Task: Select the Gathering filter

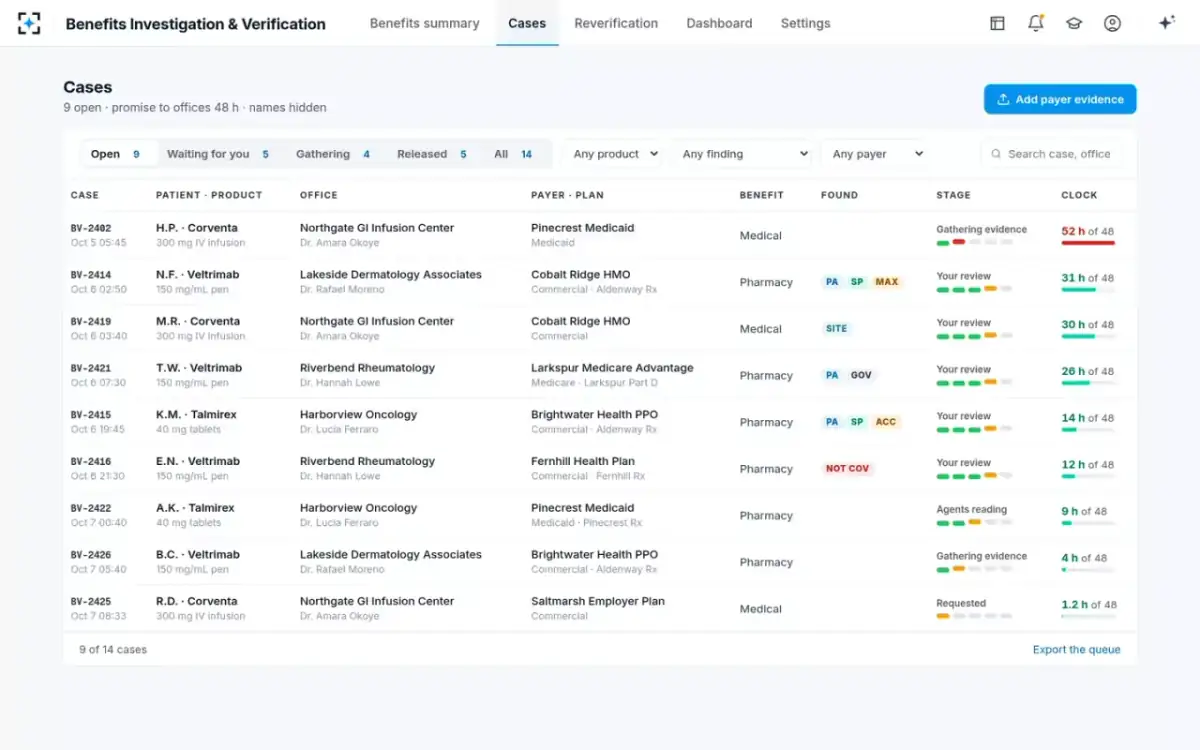Action: (333, 154)
